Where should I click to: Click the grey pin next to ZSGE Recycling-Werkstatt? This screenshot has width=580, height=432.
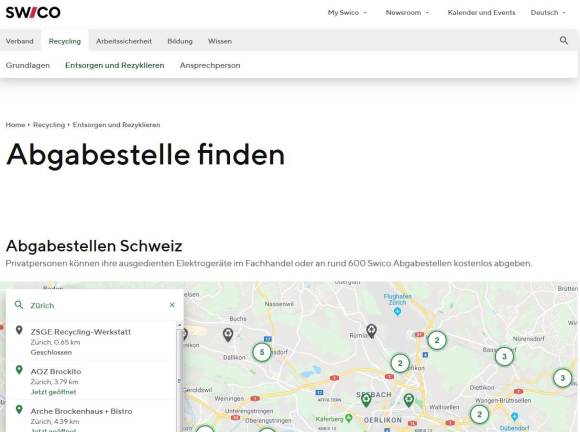[19, 330]
